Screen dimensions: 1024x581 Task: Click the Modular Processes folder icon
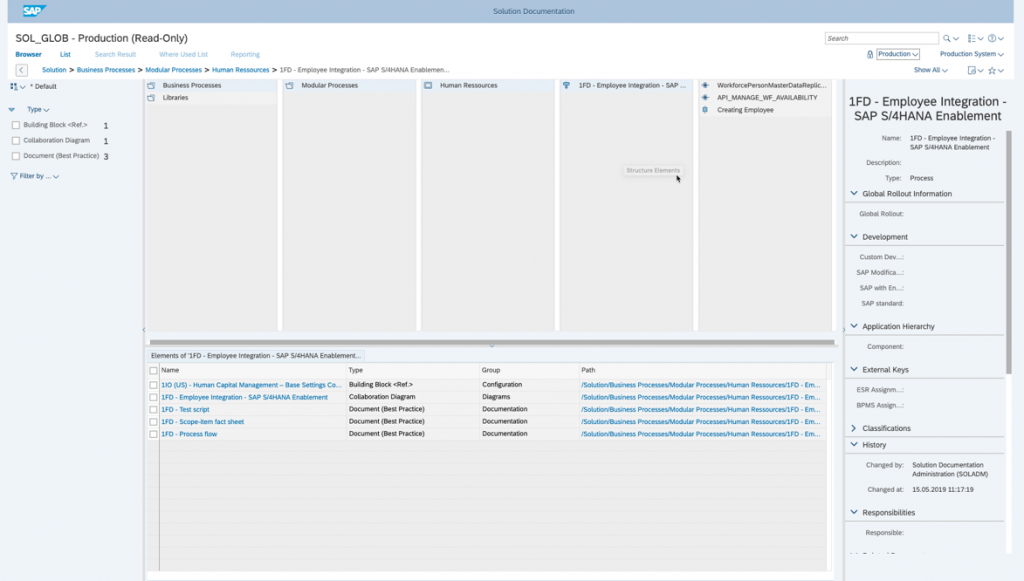click(289, 86)
